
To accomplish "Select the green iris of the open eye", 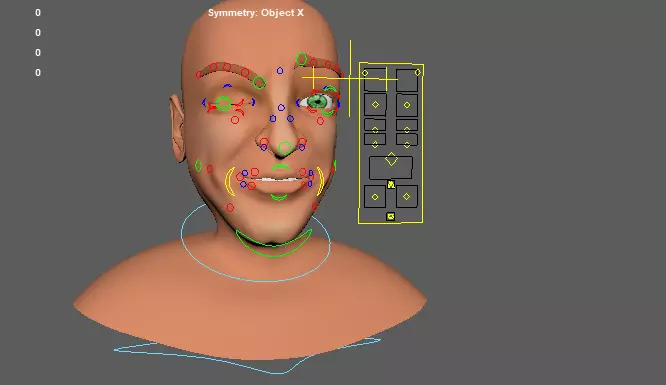I will point(317,102).
